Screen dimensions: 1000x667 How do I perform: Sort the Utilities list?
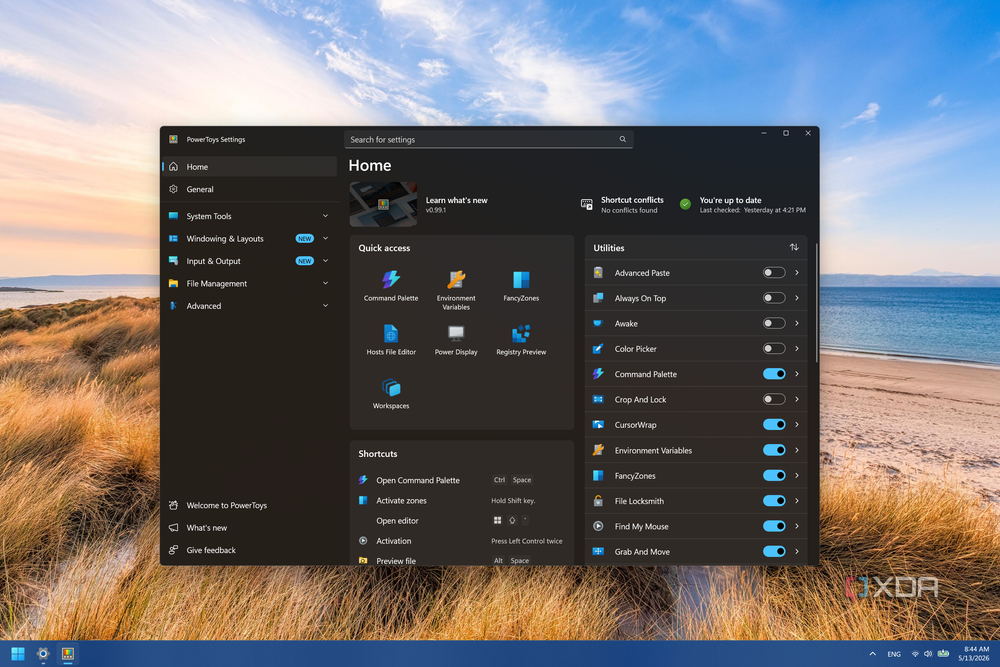pos(794,247)
